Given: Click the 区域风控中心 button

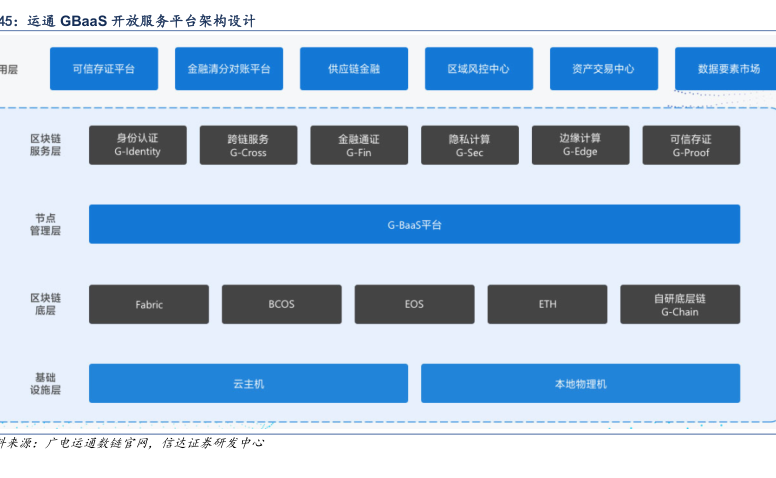Looking at the screenshot, I should point(479,69).
